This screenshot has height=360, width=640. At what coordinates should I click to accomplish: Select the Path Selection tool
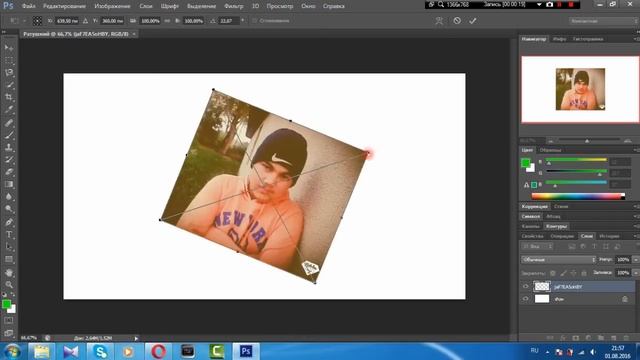tap(9, 247)
